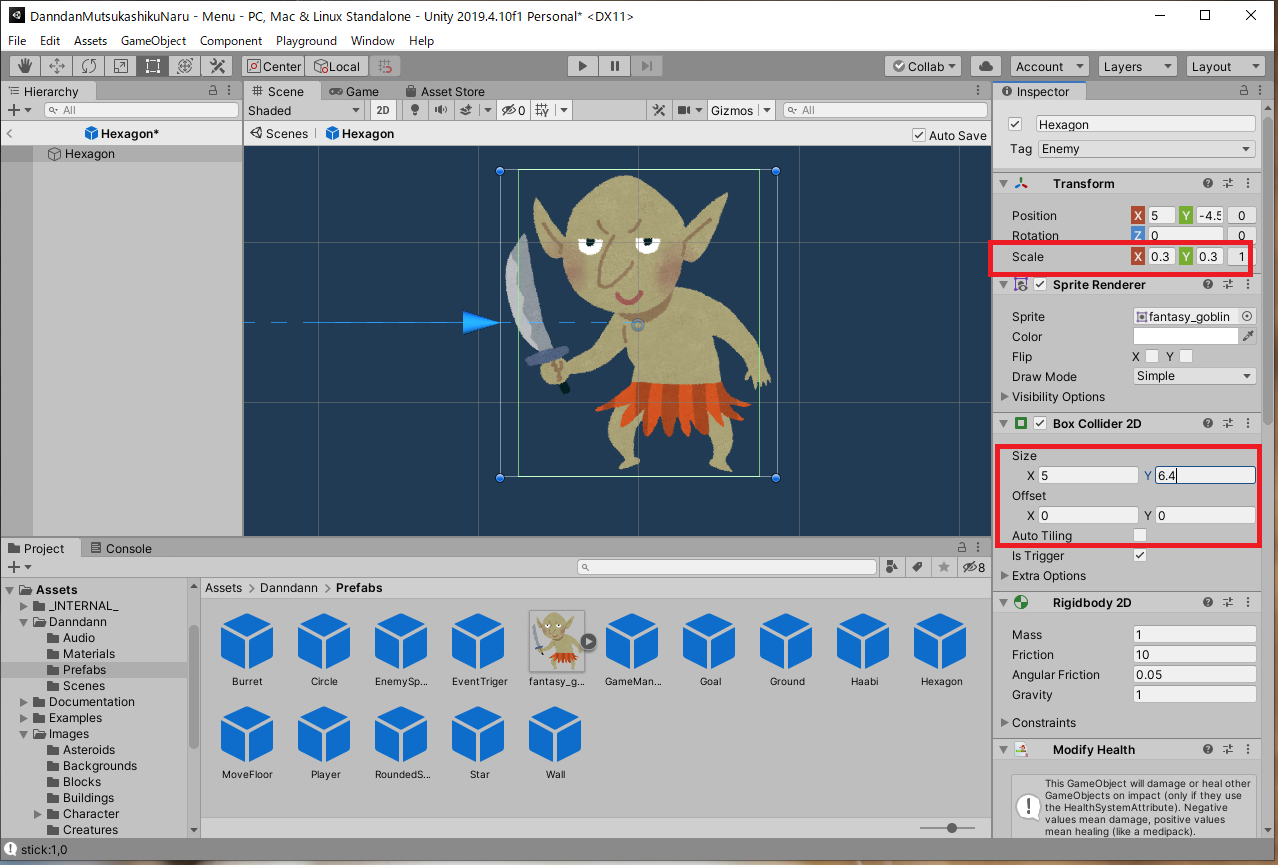Open cloud Services icon

point(986,66)
